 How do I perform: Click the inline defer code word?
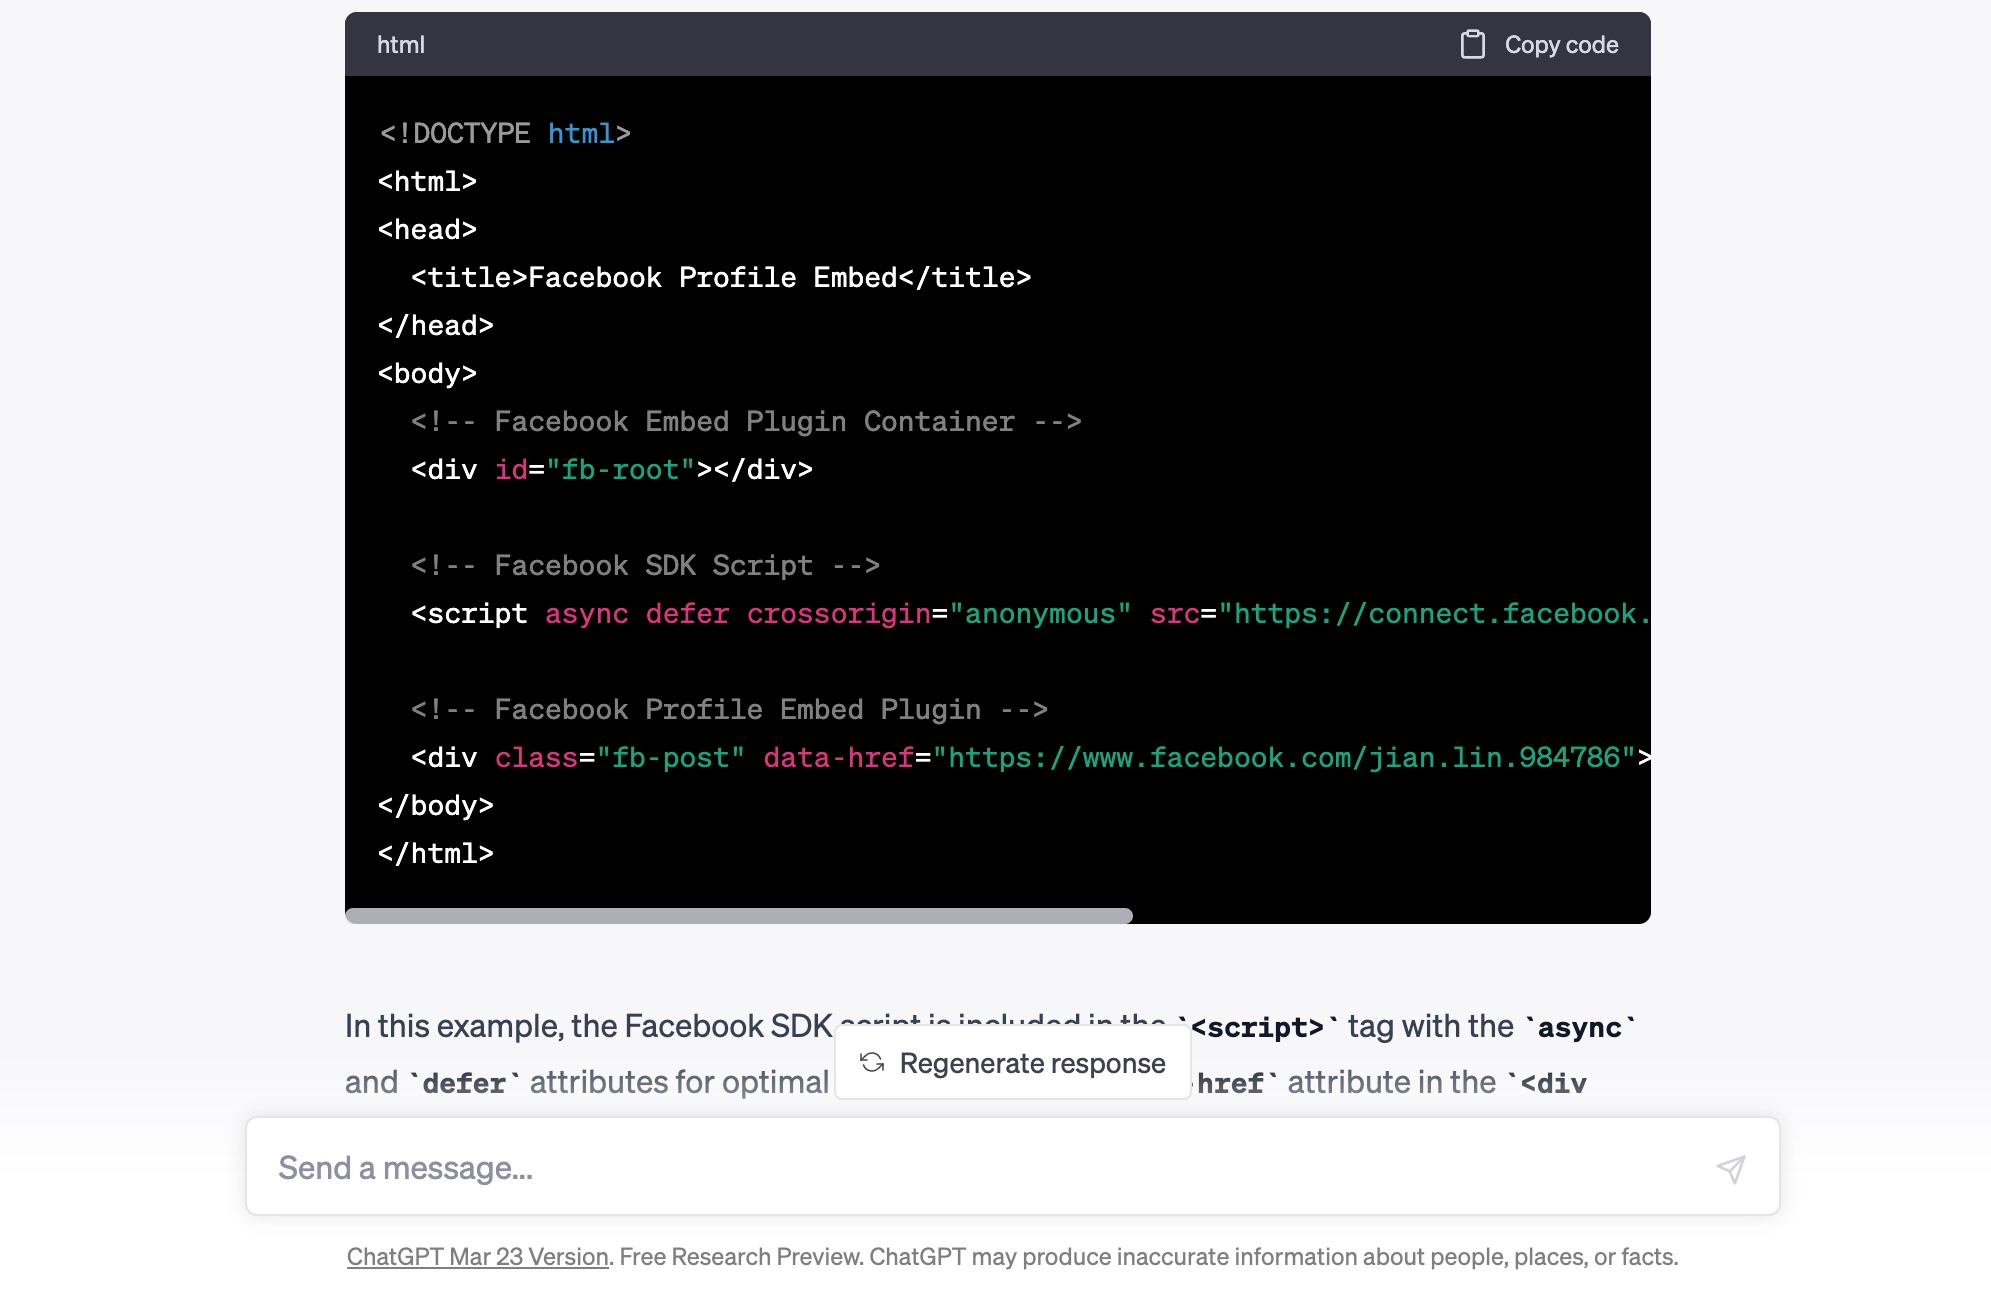tap(464, 1083)
